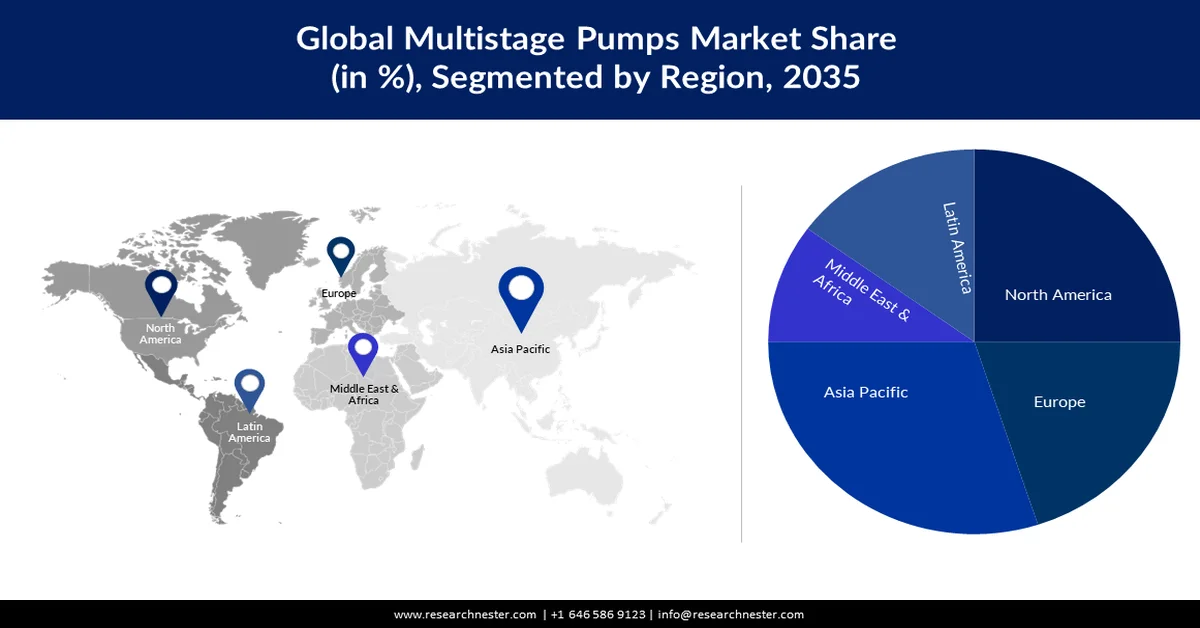Select the North America map pin
1200x628 pixels.
[x=161, y=290]
